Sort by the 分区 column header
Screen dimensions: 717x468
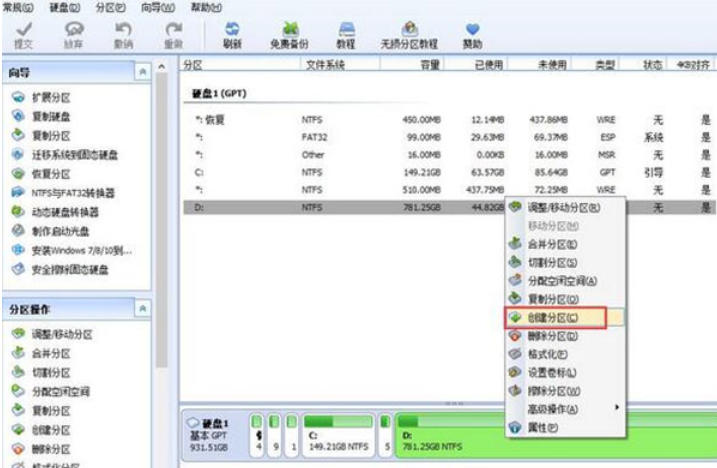click(240, 65)
